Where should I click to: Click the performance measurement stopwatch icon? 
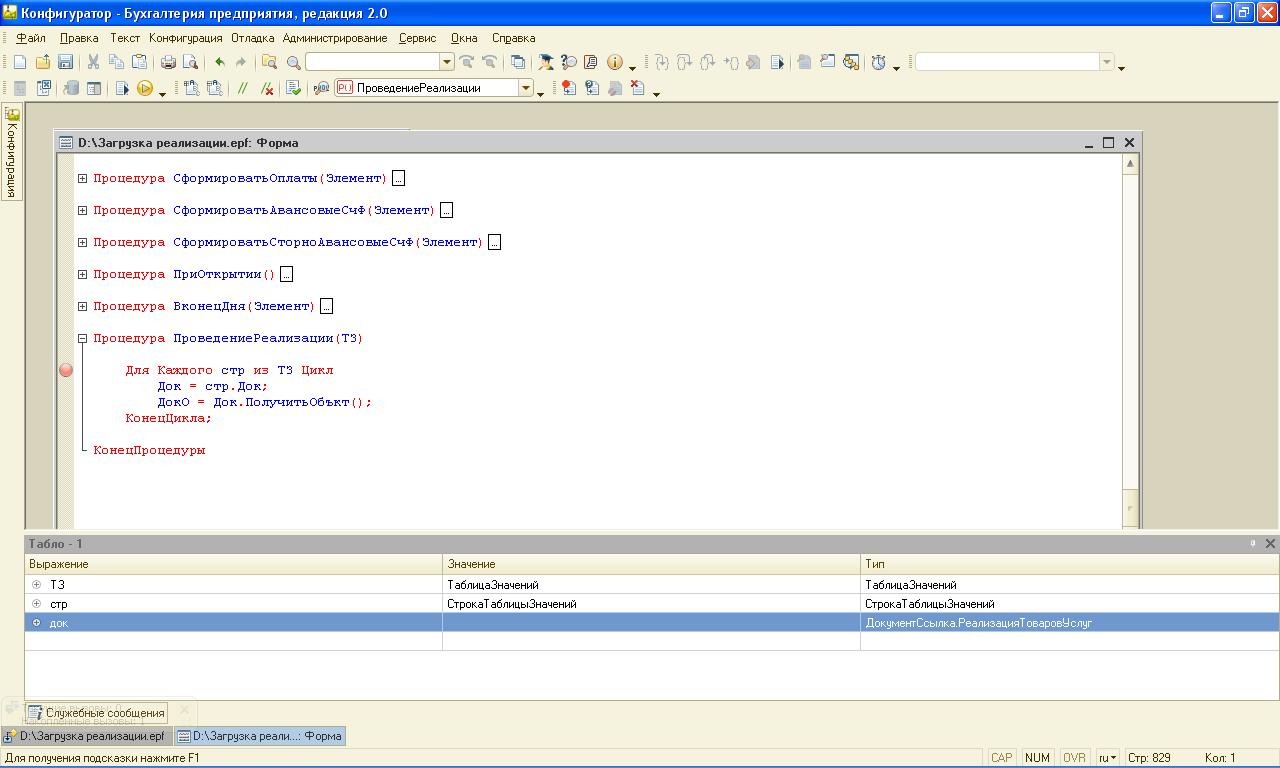pyautogui.click(x=878, y=62)
